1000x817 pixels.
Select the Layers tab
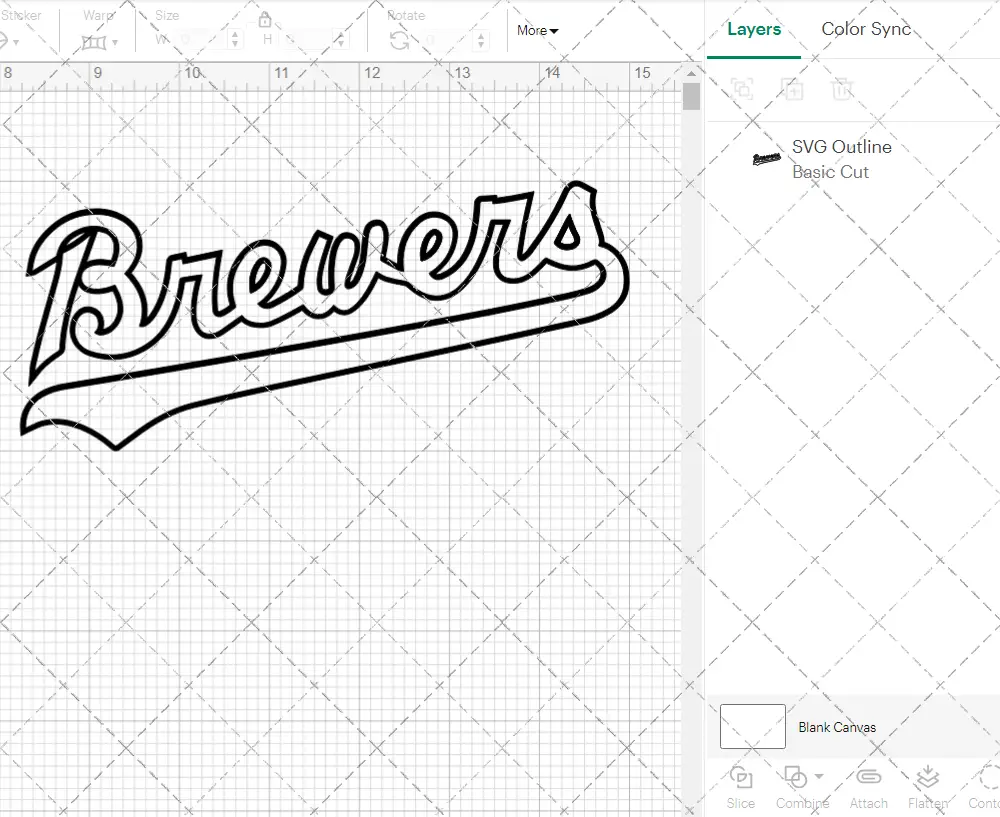click(x=754, y=29)
